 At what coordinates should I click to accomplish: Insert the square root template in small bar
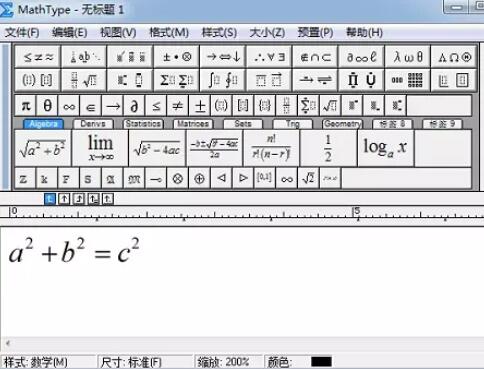tap(330, 106)
